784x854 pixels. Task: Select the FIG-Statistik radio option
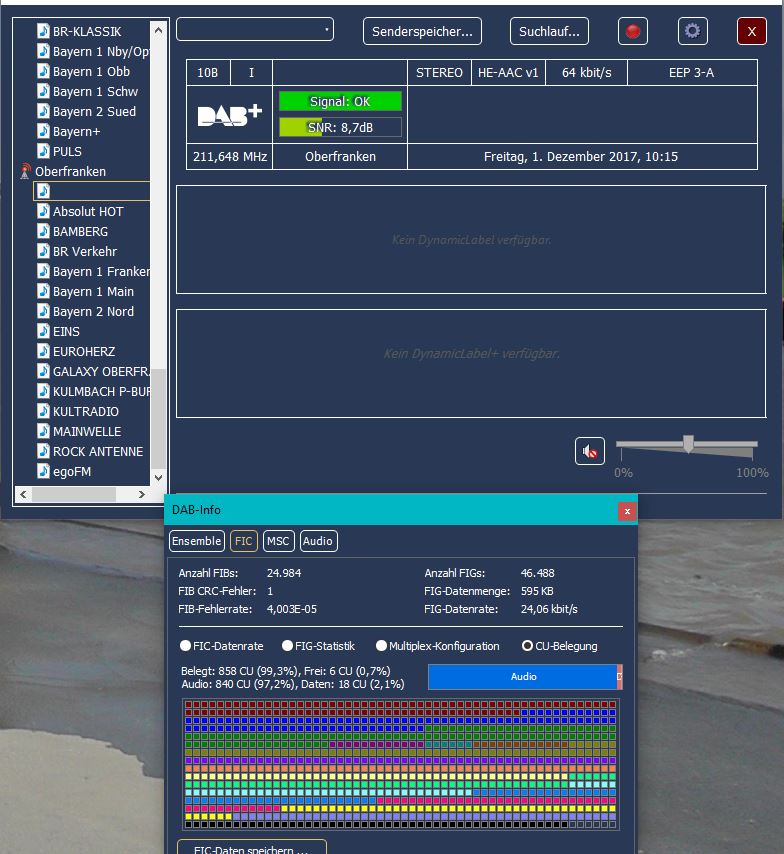coord(288,646)
